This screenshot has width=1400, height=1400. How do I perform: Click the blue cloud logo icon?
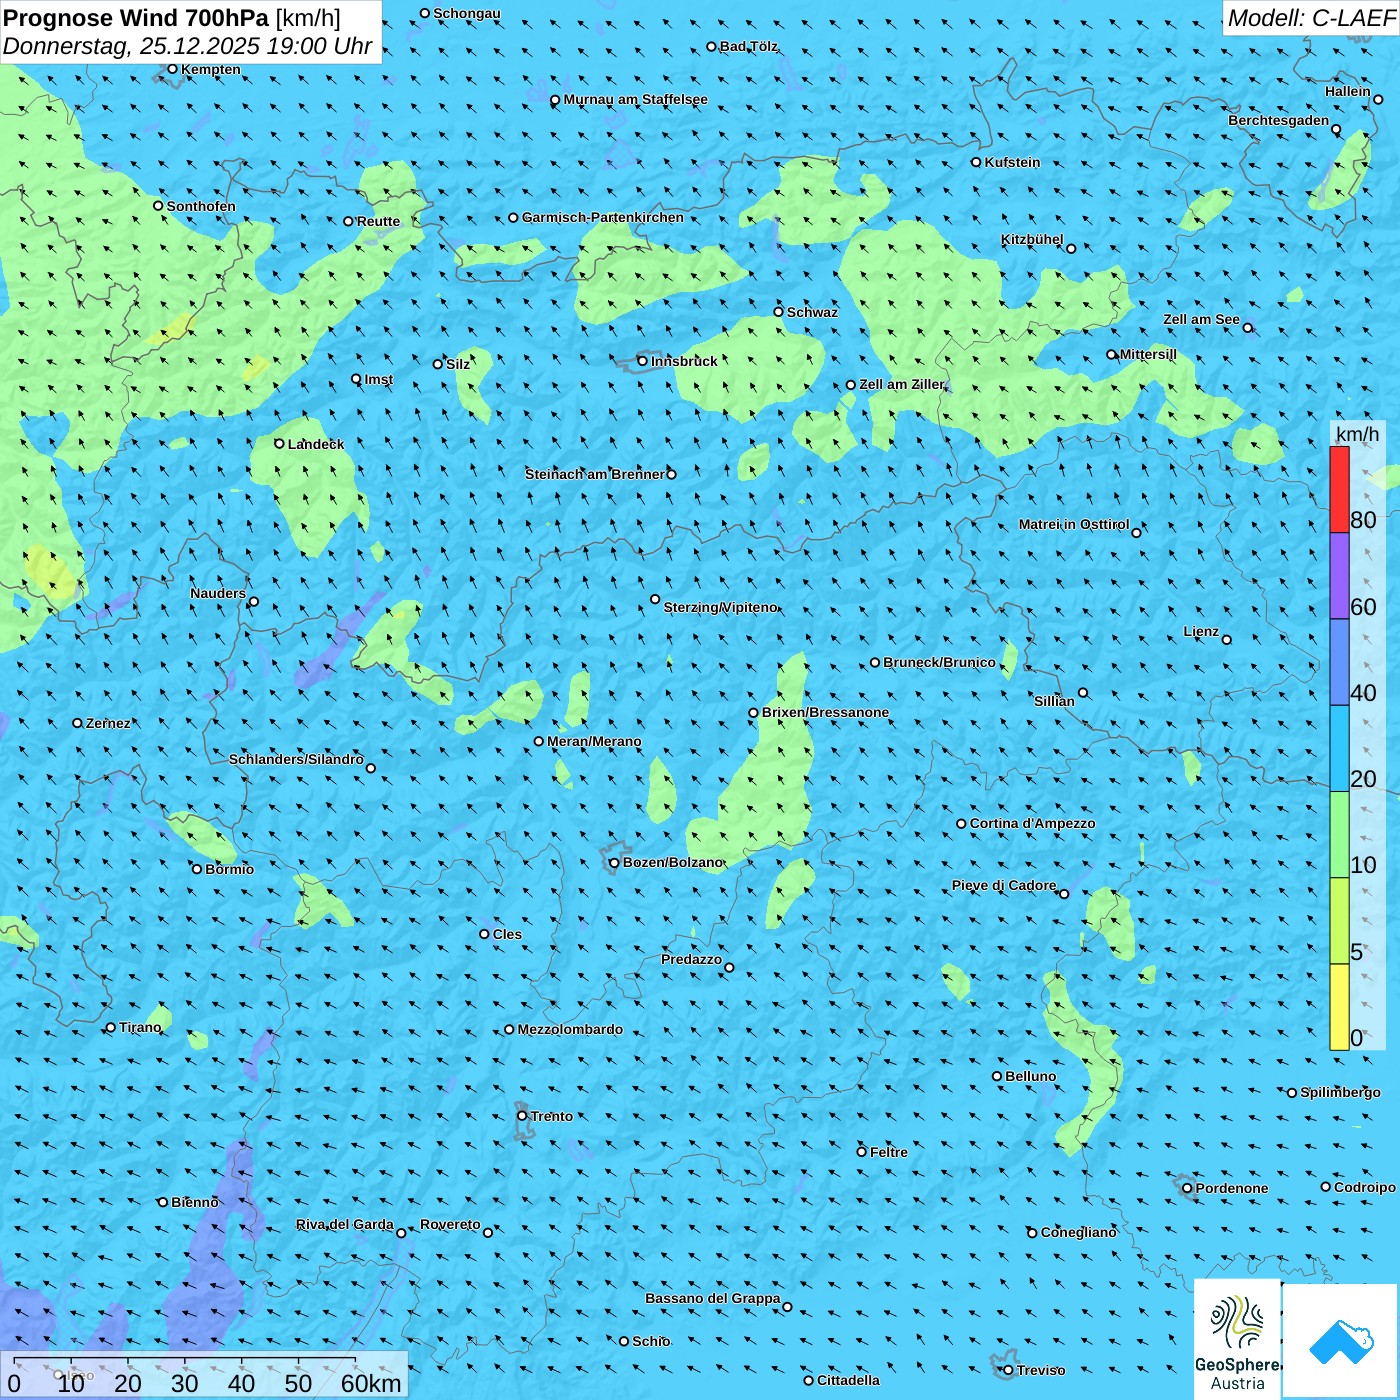click(1340, 1340)
